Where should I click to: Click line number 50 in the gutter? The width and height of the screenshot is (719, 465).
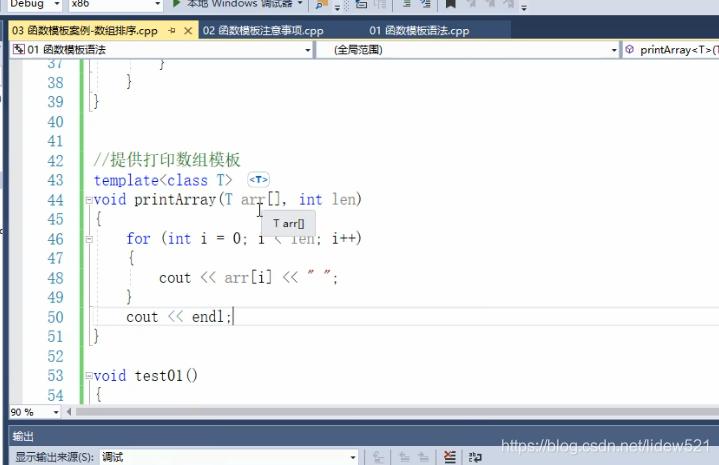(x=55, y=317)
